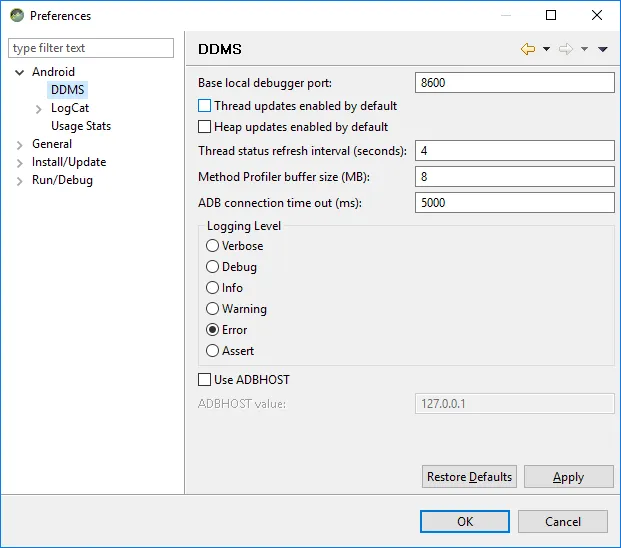Image resolution: width=621 pixels, height=548 pixels.
Task: Click the Cancel button
Action: tap(563, 521)
